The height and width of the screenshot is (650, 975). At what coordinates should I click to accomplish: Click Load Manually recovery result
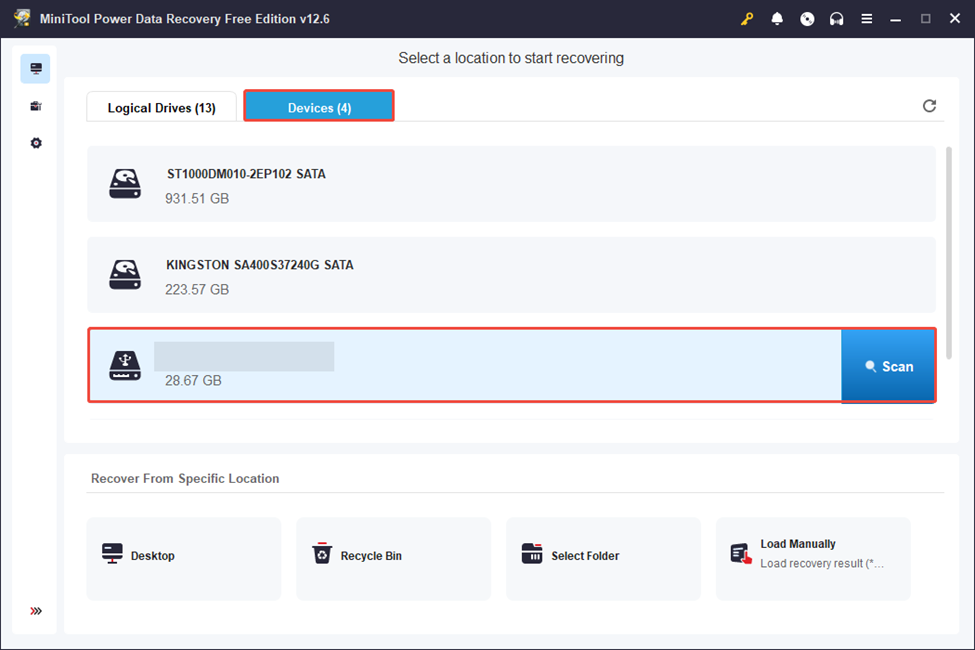[x=813, y=559]
